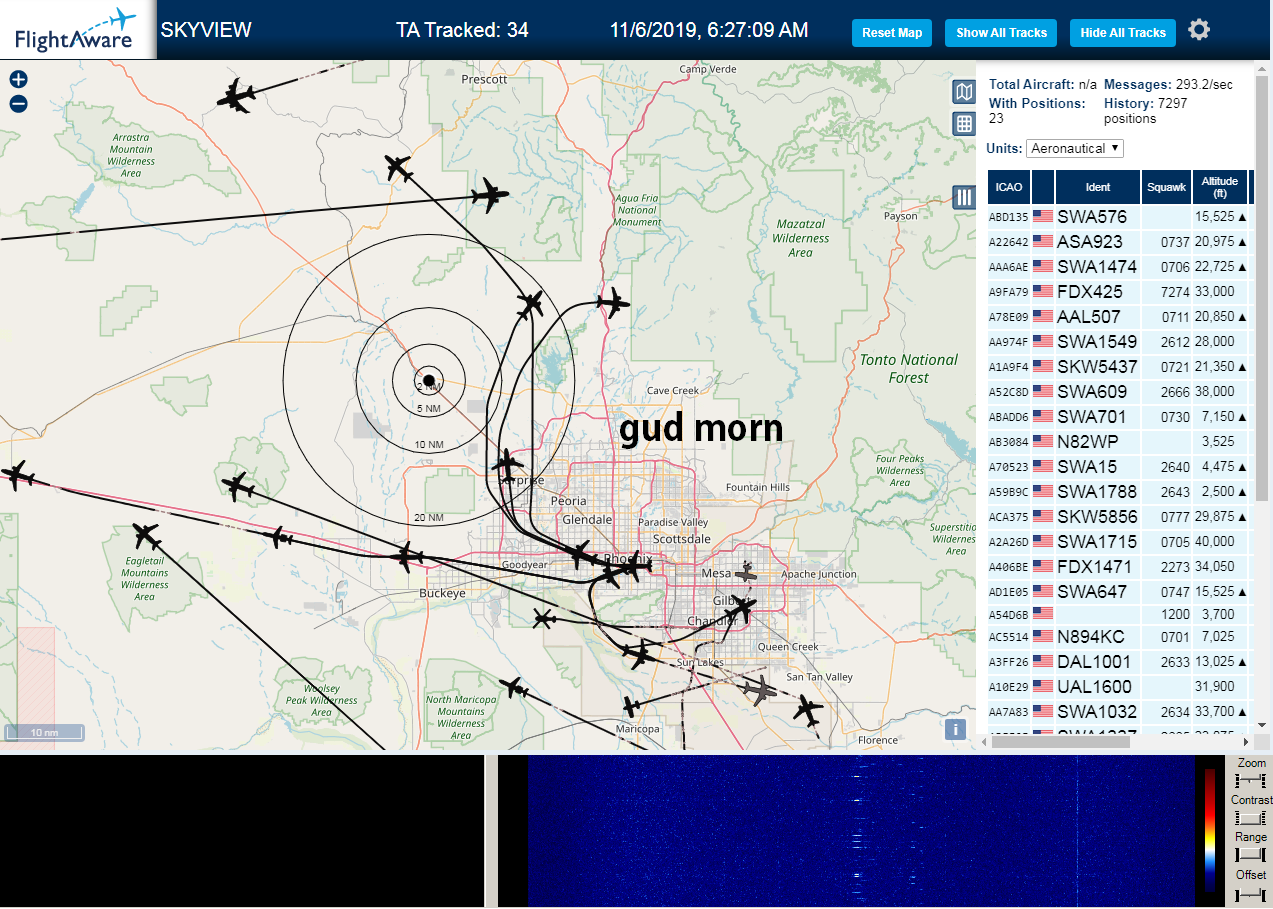Screen dimensions: 1273x909
Task: Zoom out the map with minus button
Action: (18, 103)
